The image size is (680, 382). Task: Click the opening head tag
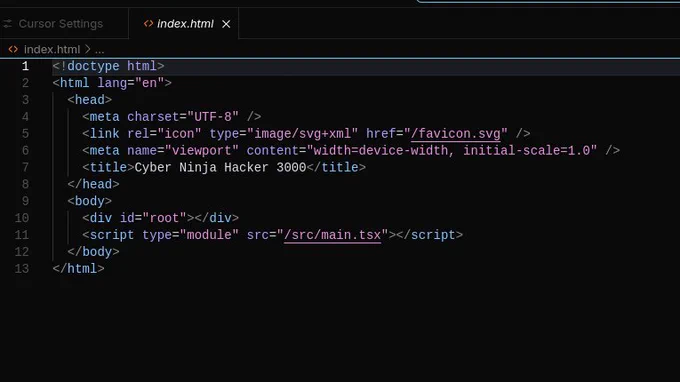coord(89,100)
